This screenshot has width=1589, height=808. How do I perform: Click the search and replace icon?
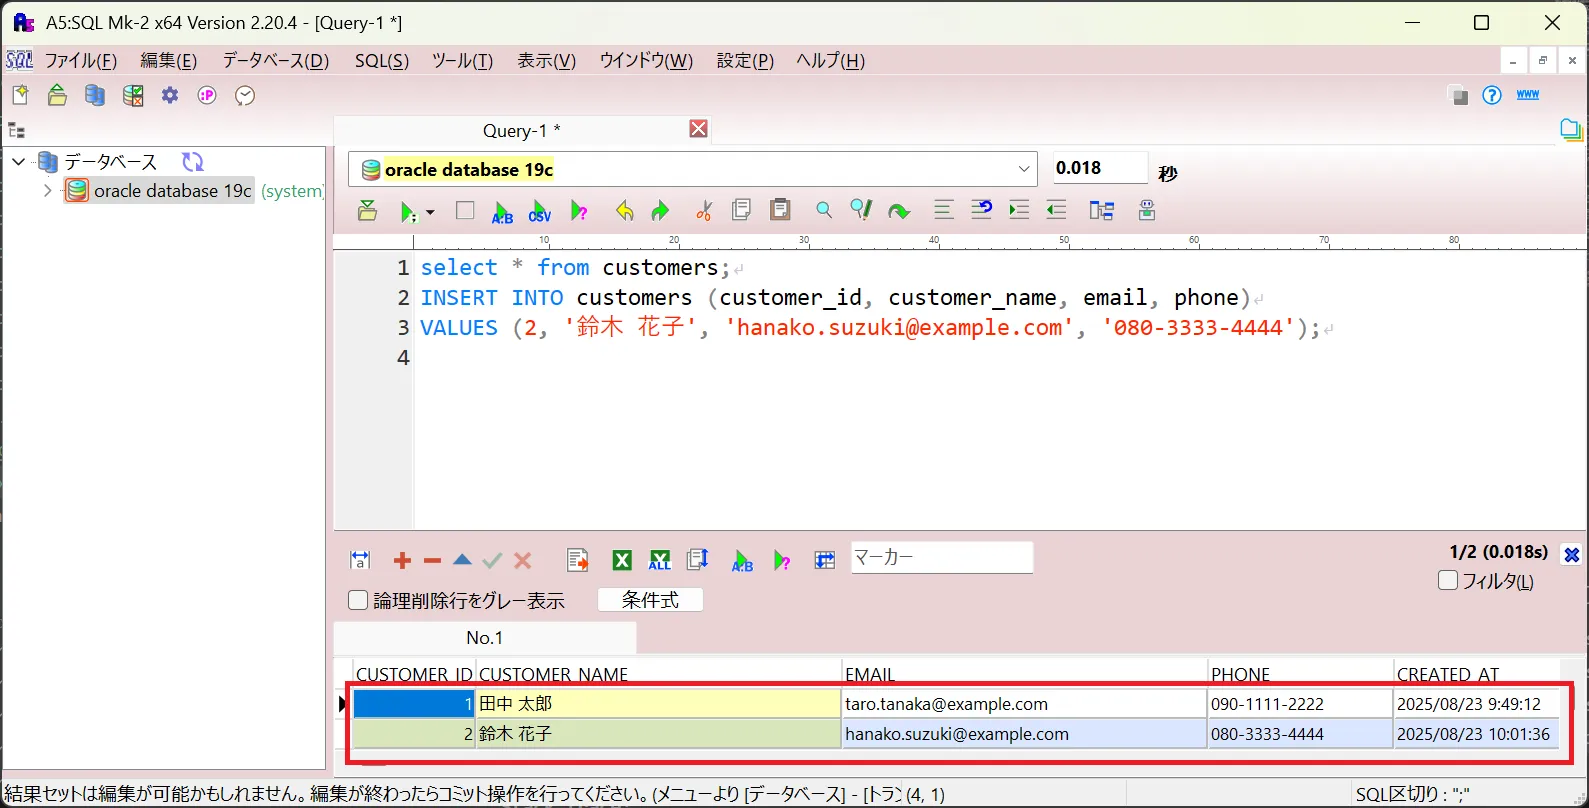(x=861, y=210)
